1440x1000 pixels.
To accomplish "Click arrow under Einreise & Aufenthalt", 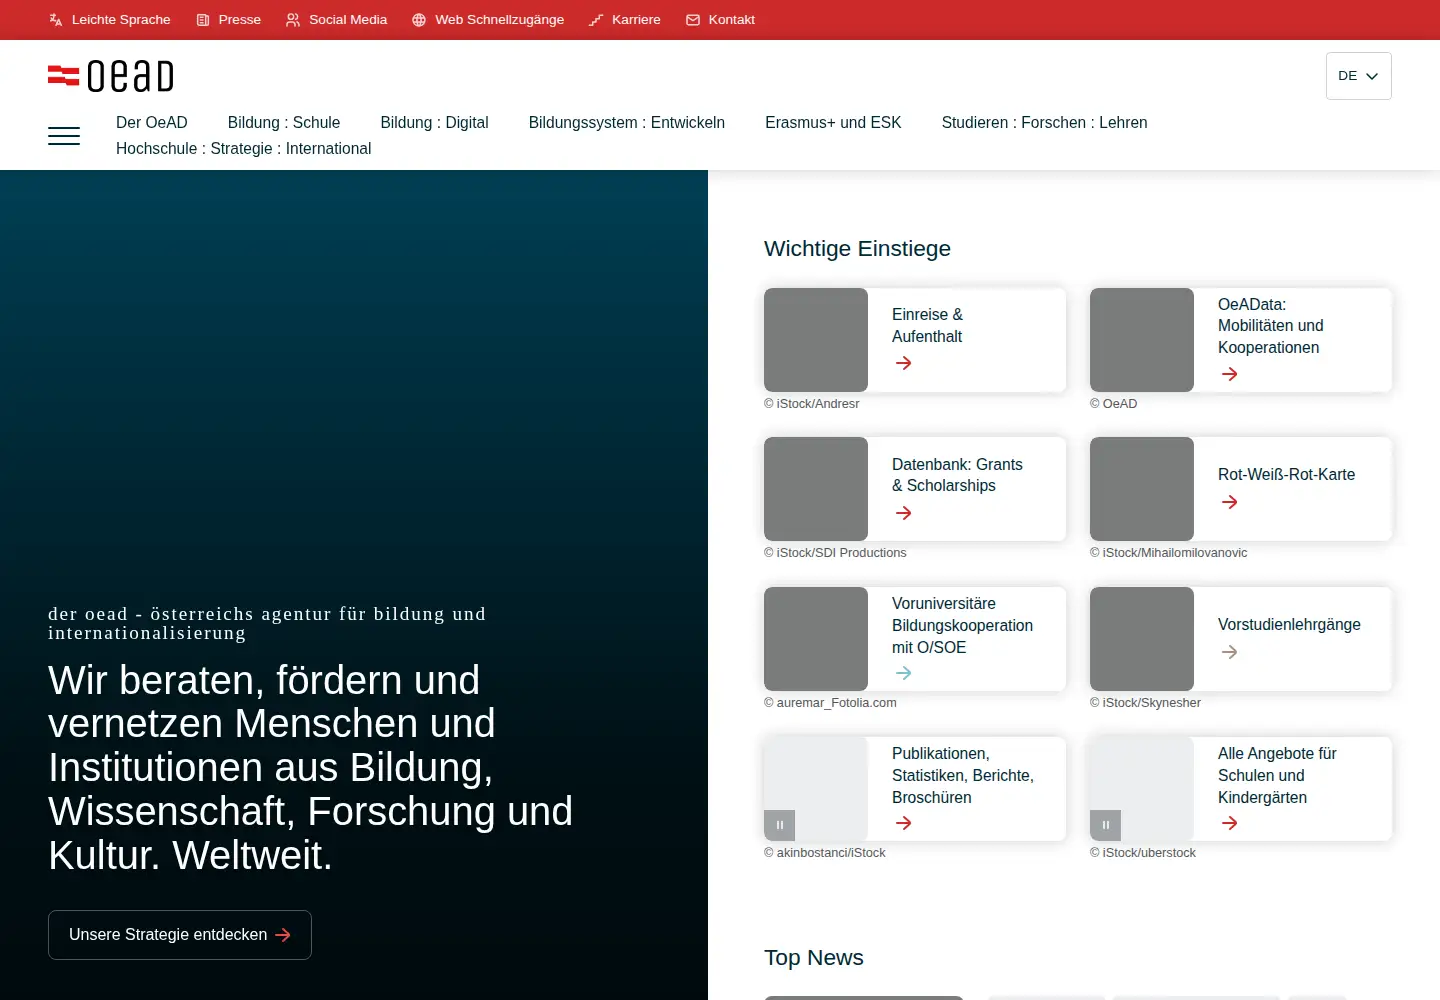I will coord(904,363).
